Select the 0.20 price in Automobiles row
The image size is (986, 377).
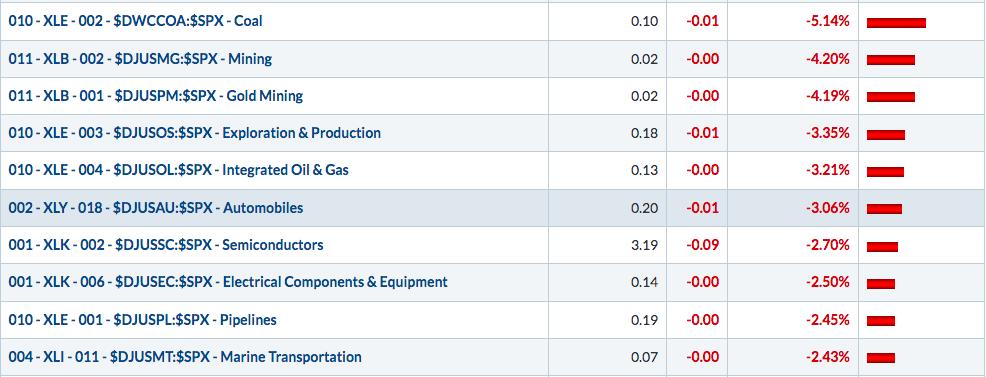coord(645,208)
